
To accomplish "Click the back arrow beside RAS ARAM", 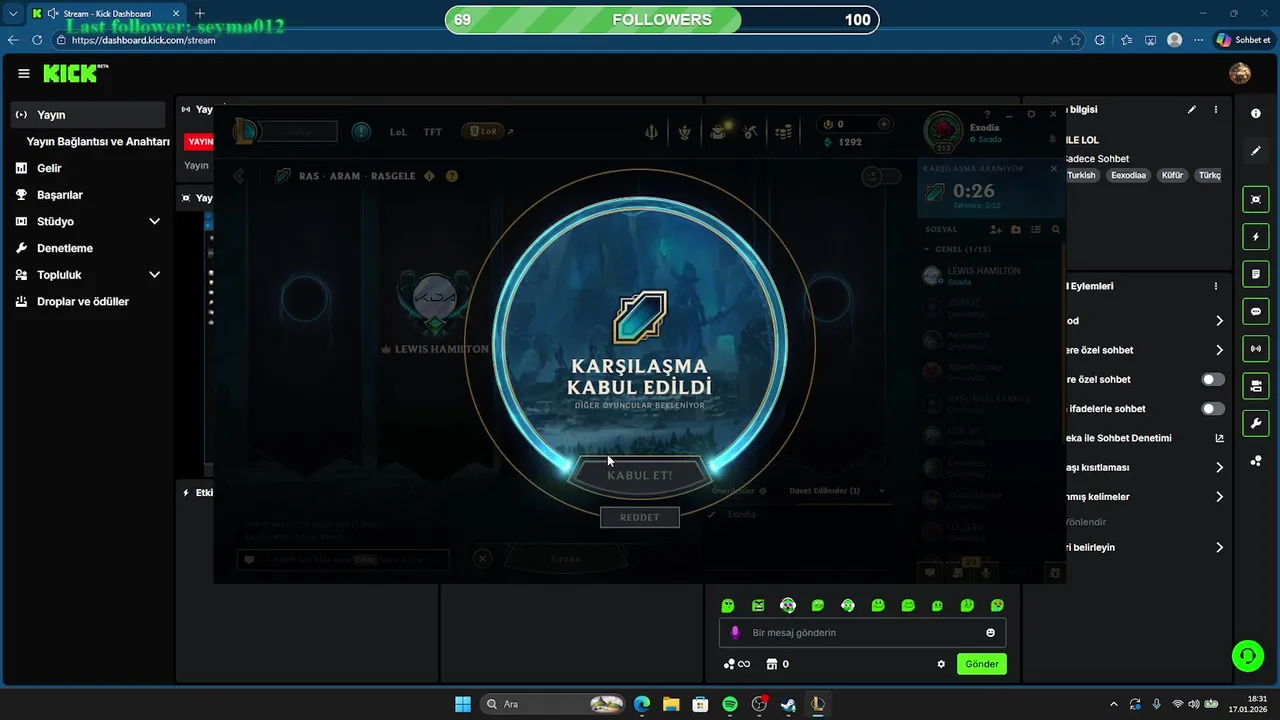I will pyautogui.click(x=238, y=176).
